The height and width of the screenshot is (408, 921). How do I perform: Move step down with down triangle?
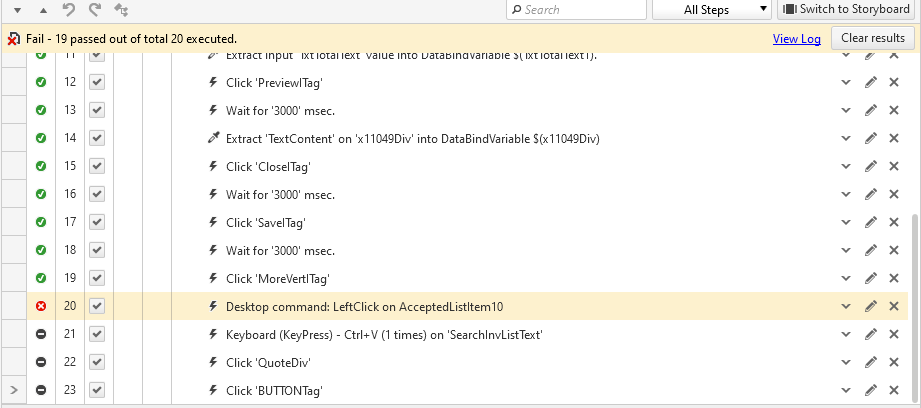point(17,10)
